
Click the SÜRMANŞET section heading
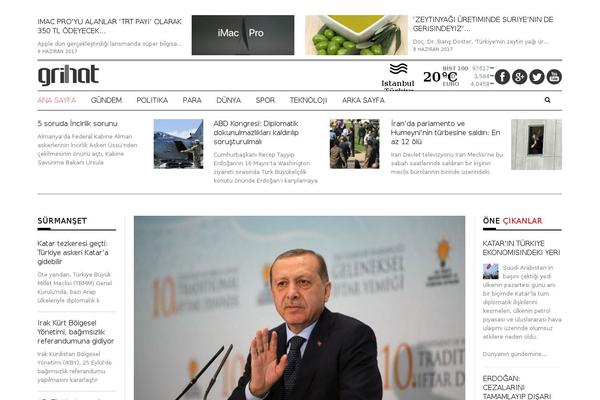coord(62,221)
